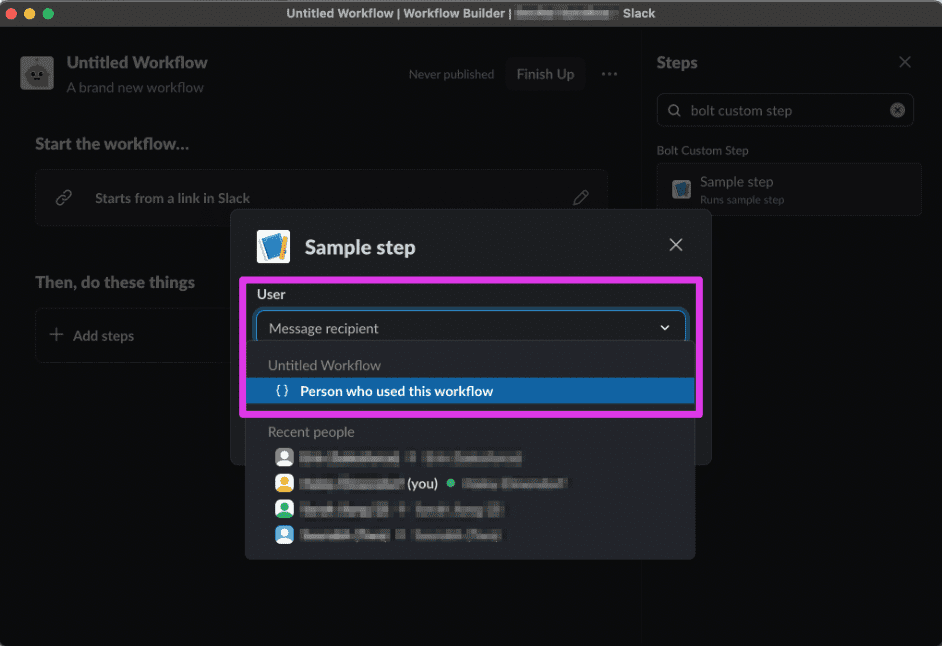Click the Sample step app icon in the dialog header

point(274,246)
